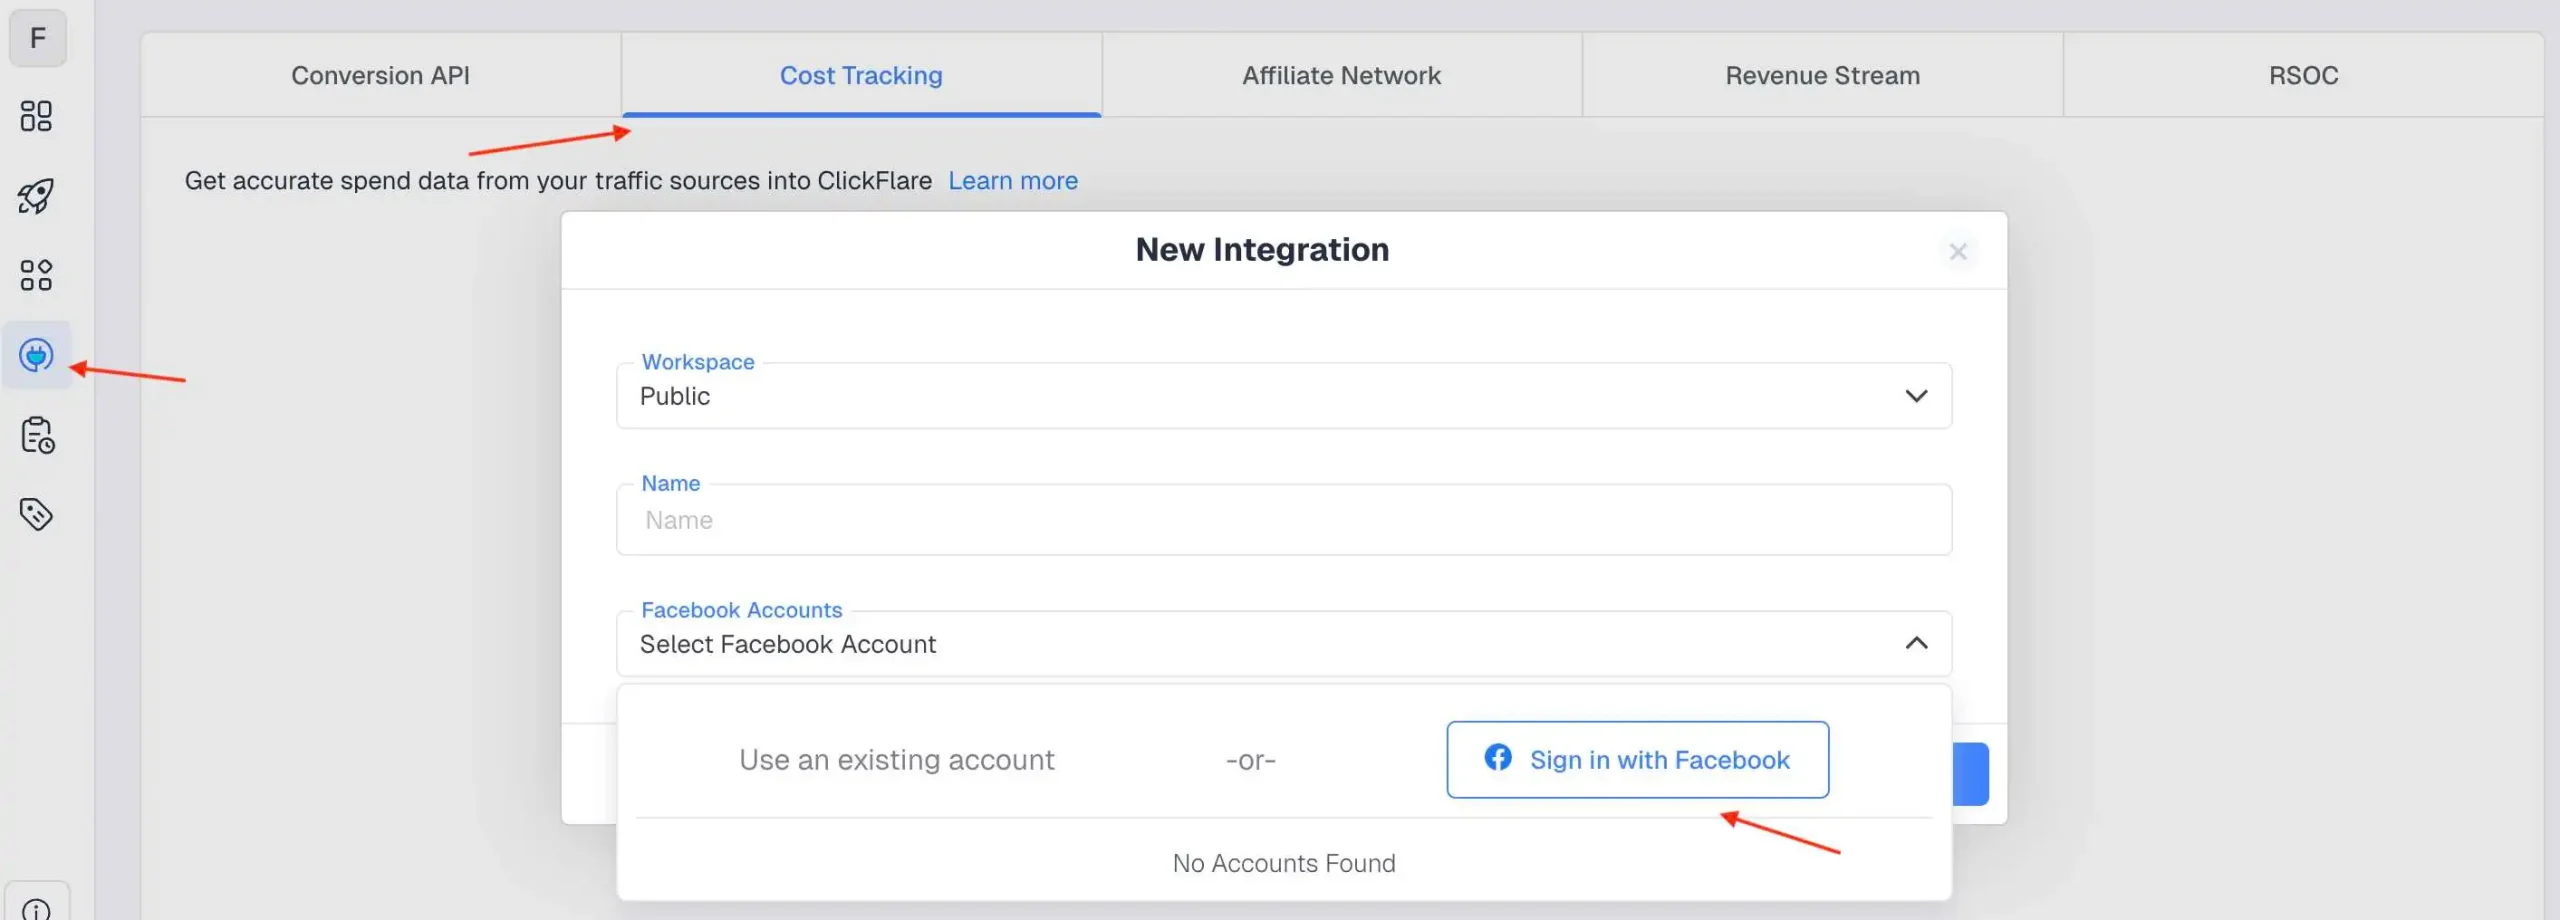This screenshot has height=920, width=2560.
Task: Click the Workspace dropdown chevron arrow
Action: pos(1916,396)
